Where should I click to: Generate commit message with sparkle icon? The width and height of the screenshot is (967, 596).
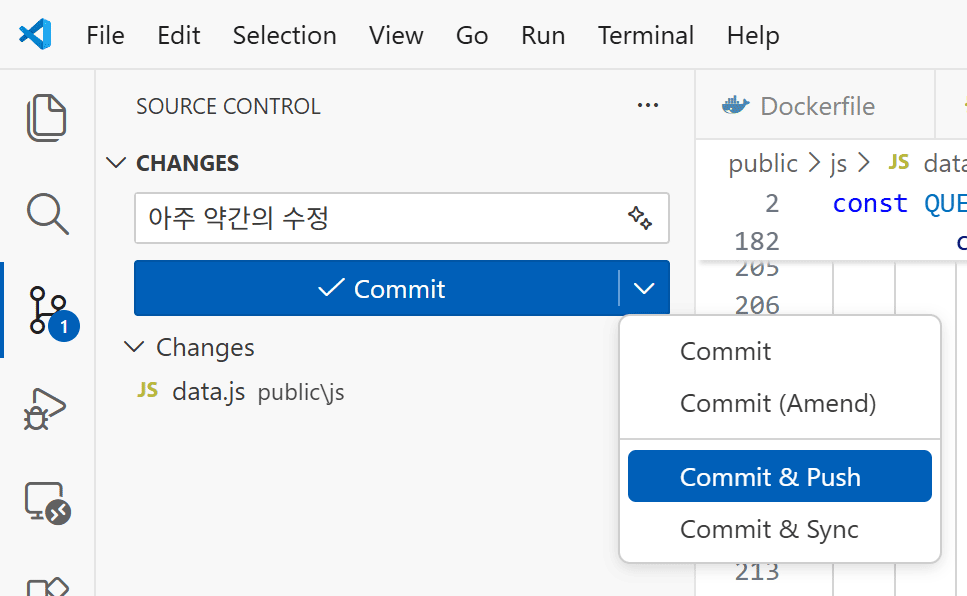pos(640,218)
